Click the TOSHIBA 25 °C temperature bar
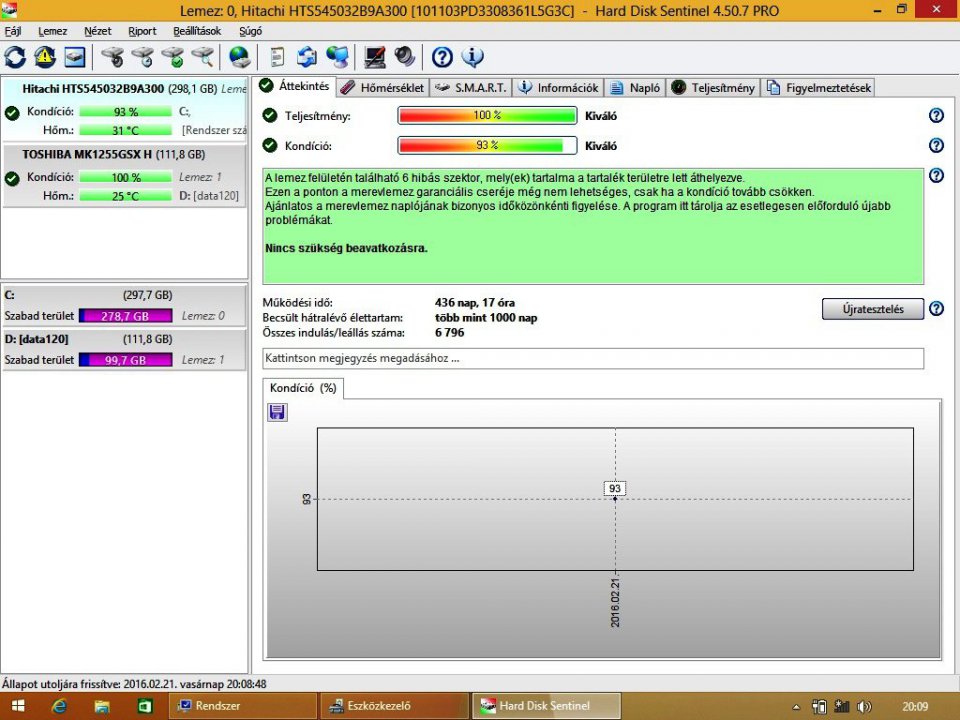The image size is (960, 720). [x=126, y=196]
